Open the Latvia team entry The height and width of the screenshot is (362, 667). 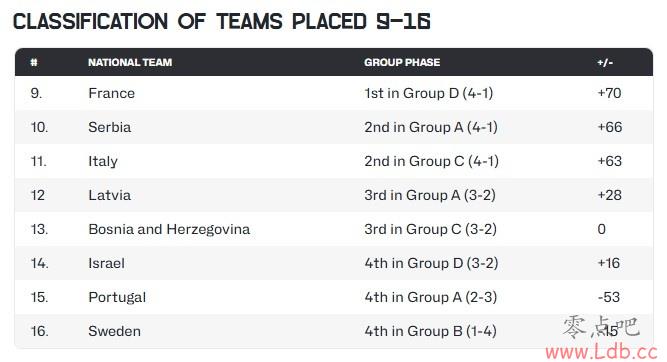110,195
